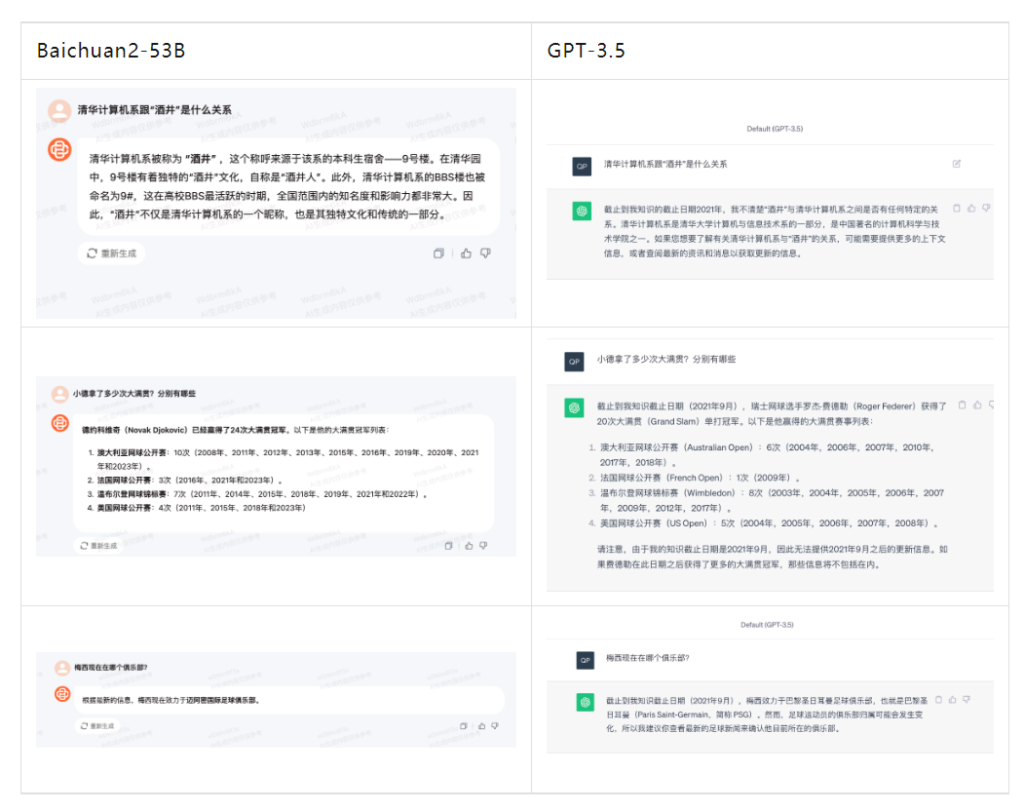1024x811 pixels.
Task: Click the ChatGPT logo beside the 酒井 answer
Action: tap(582, 211)
